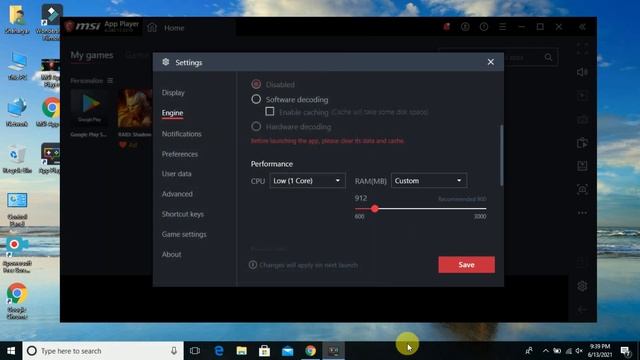Open the User data settings section
640x360 pixels.
click(176, 173)
